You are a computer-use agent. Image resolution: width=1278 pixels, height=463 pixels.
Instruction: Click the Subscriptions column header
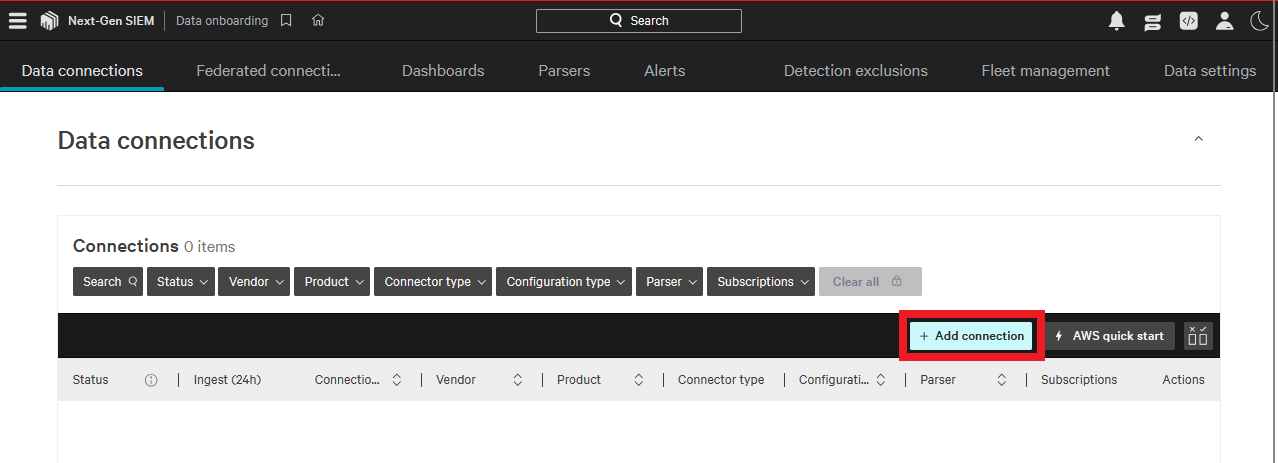coord(1079,380)
